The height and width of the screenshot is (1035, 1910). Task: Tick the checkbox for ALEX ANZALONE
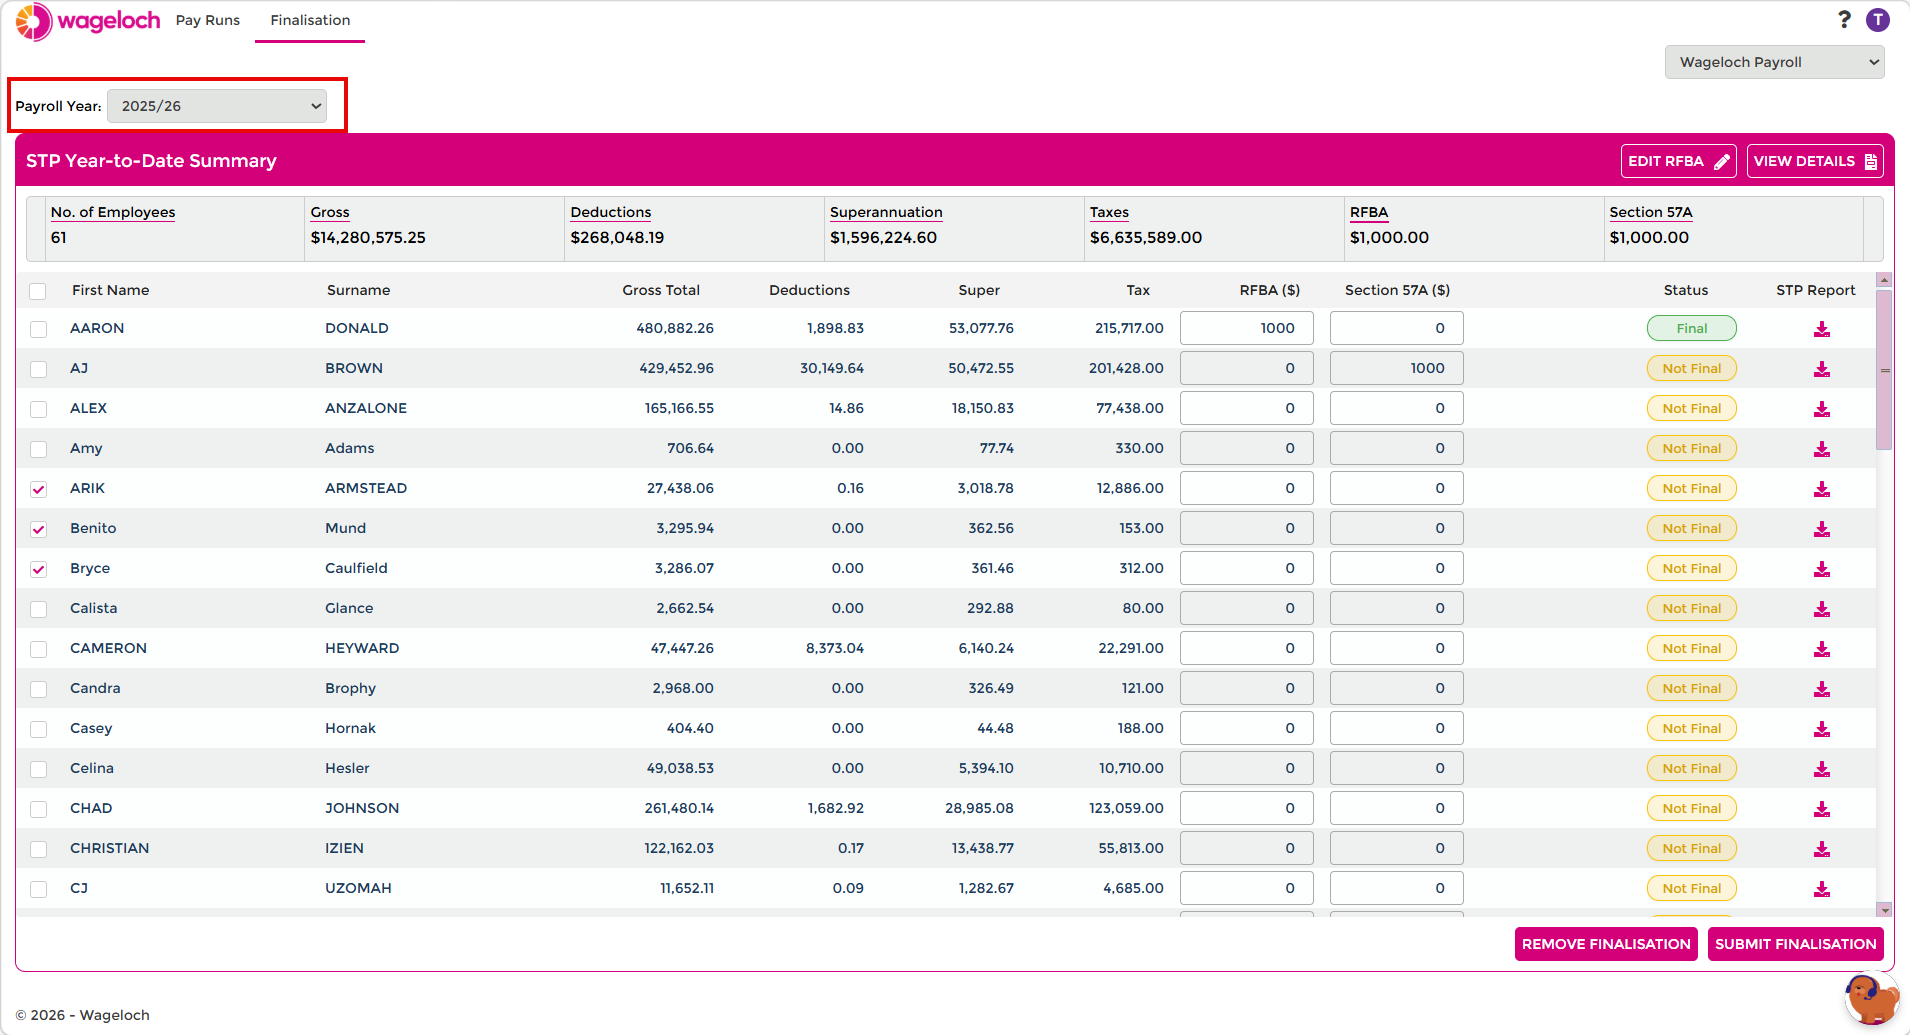[38, 409]
